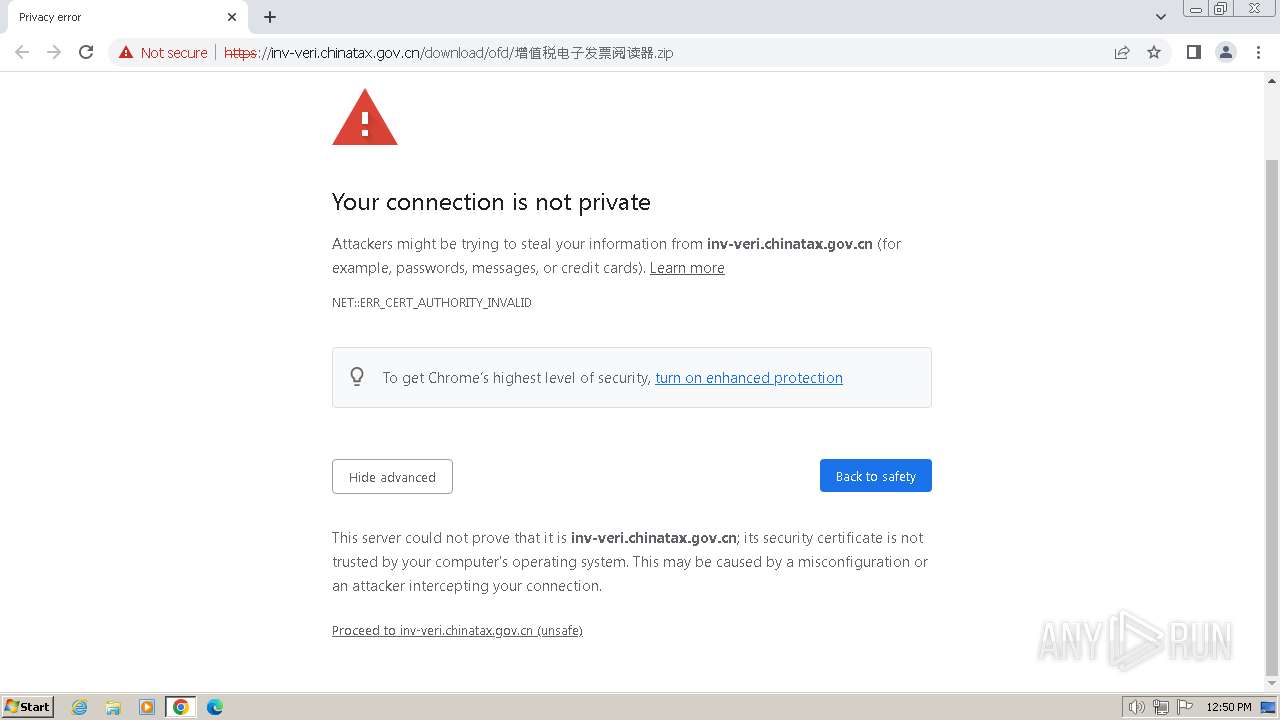
Task: Open File Explorer from the taskbar
Action: coord(113,707)
